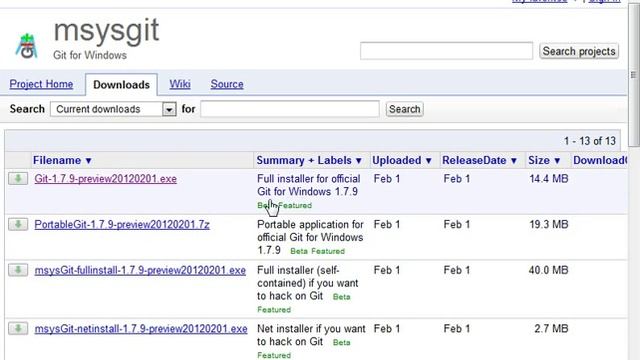This screenshot has width=640, height=360.
Task: Click the '40.0 MB' size cell
Action: pos(549,270)
